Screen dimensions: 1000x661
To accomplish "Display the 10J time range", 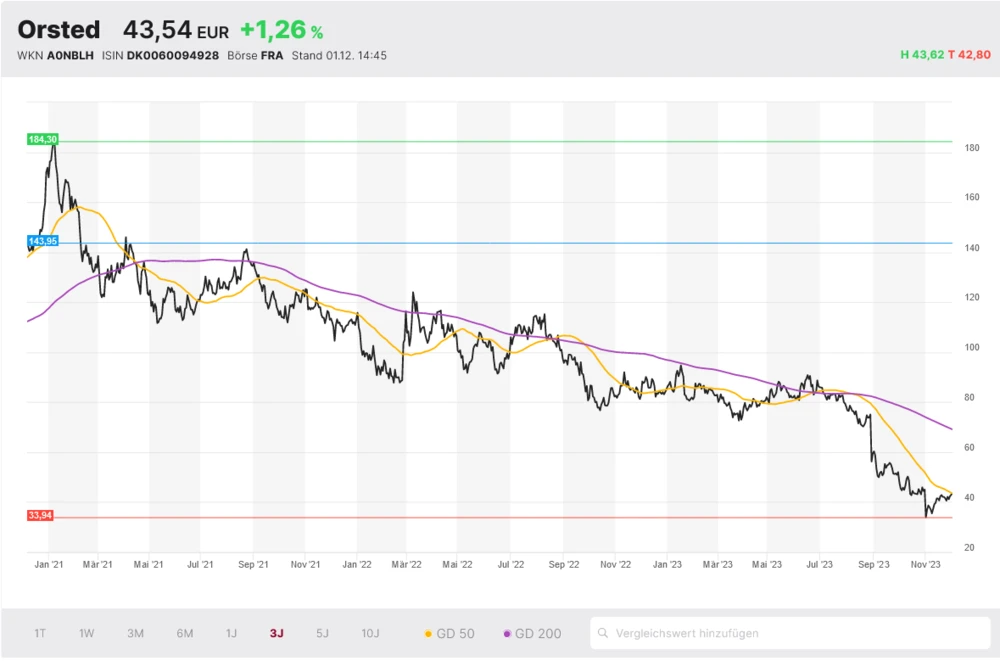I will [x=370, y=633].
